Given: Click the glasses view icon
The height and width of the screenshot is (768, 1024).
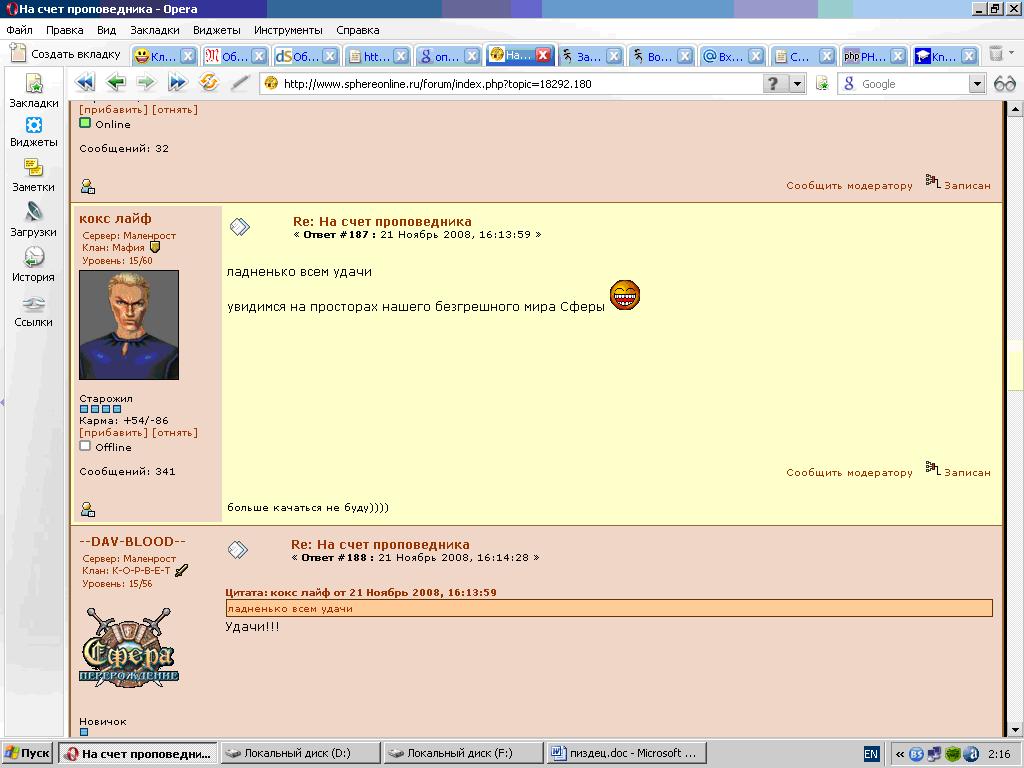Looking at the screenshot, I should point(1004,84).
